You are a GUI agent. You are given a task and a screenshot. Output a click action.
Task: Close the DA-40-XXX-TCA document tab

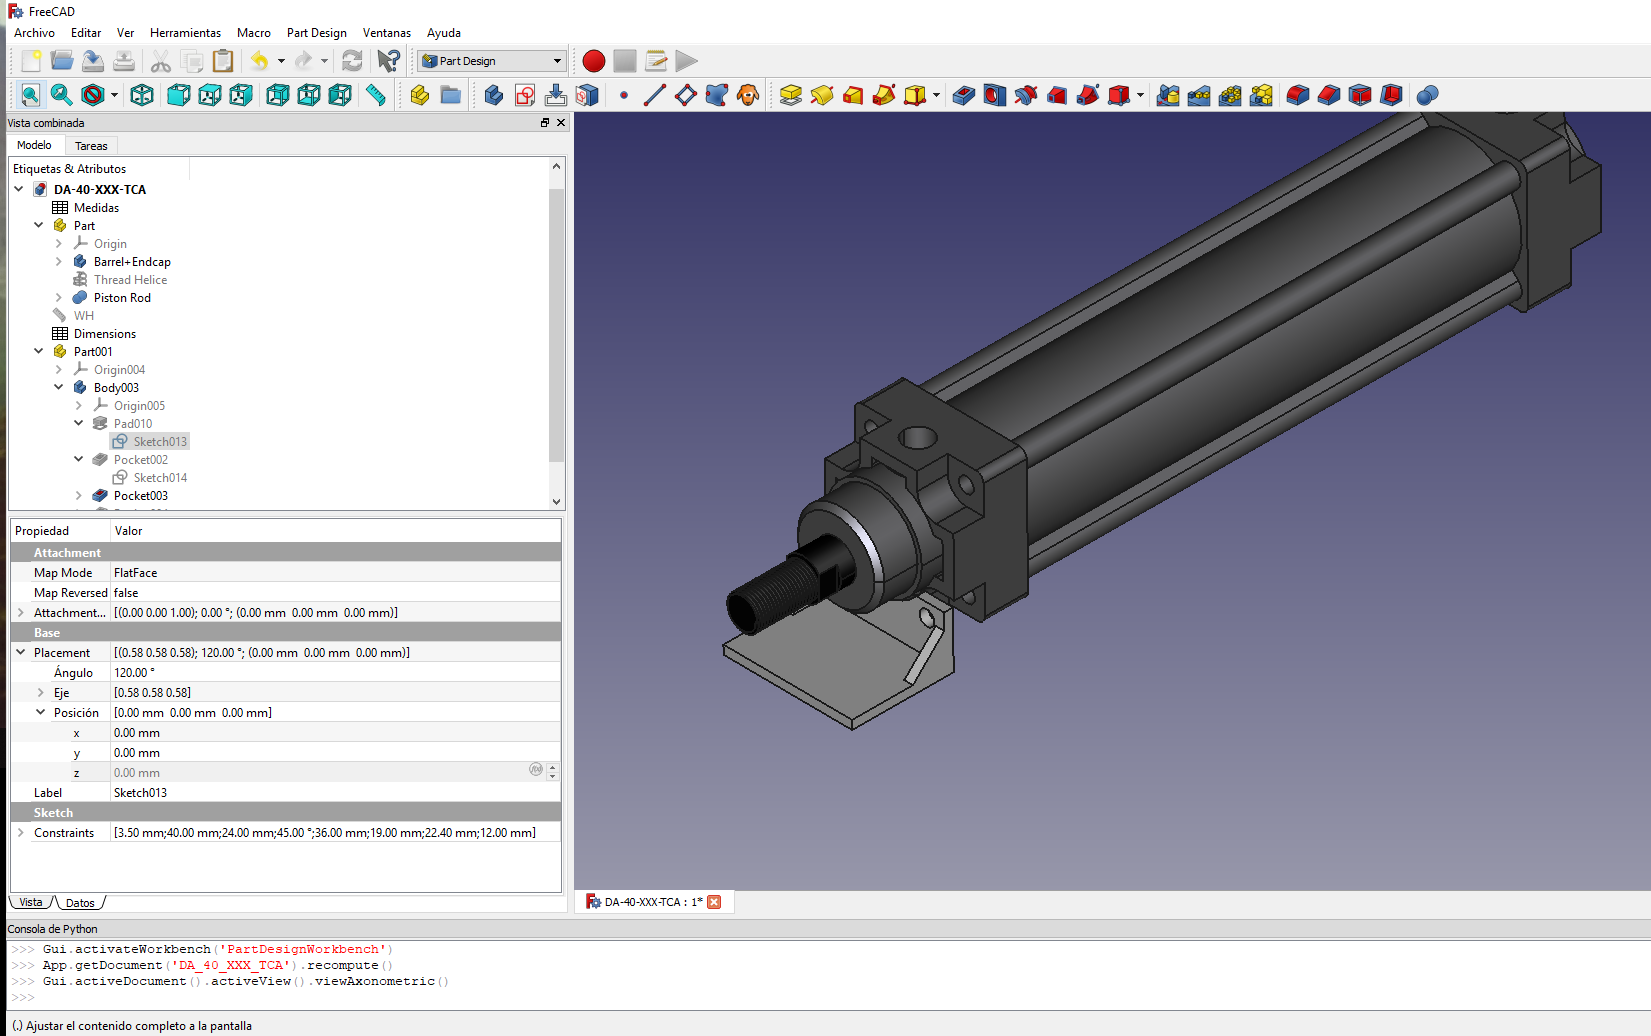tap(714, 902)
